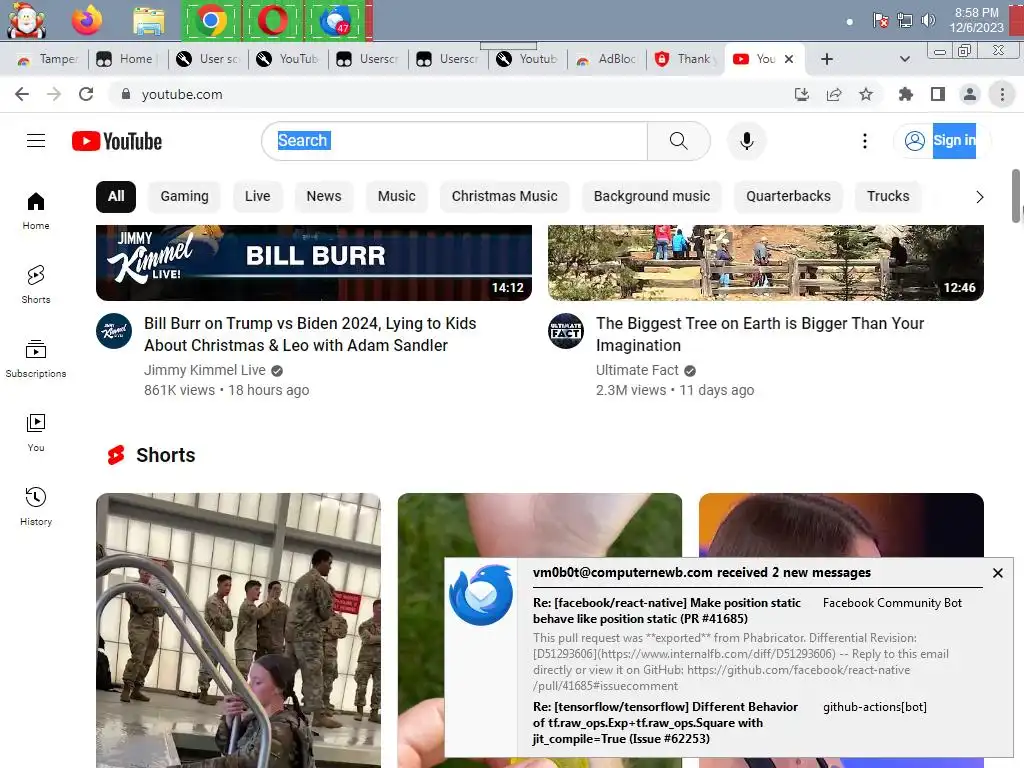This screenshot has width=1024, height=768.
Task: Switch to the Thank tab
Action: [687, 59]
